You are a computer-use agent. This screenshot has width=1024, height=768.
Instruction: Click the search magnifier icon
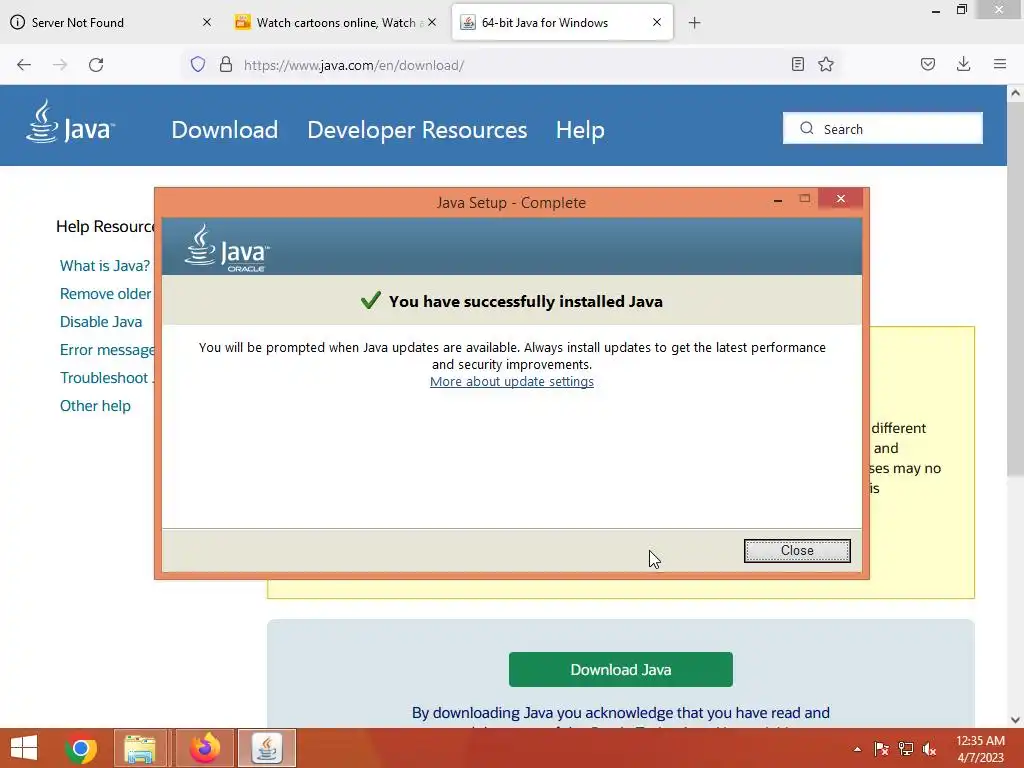pyautogui.click(x=807, y=128)
